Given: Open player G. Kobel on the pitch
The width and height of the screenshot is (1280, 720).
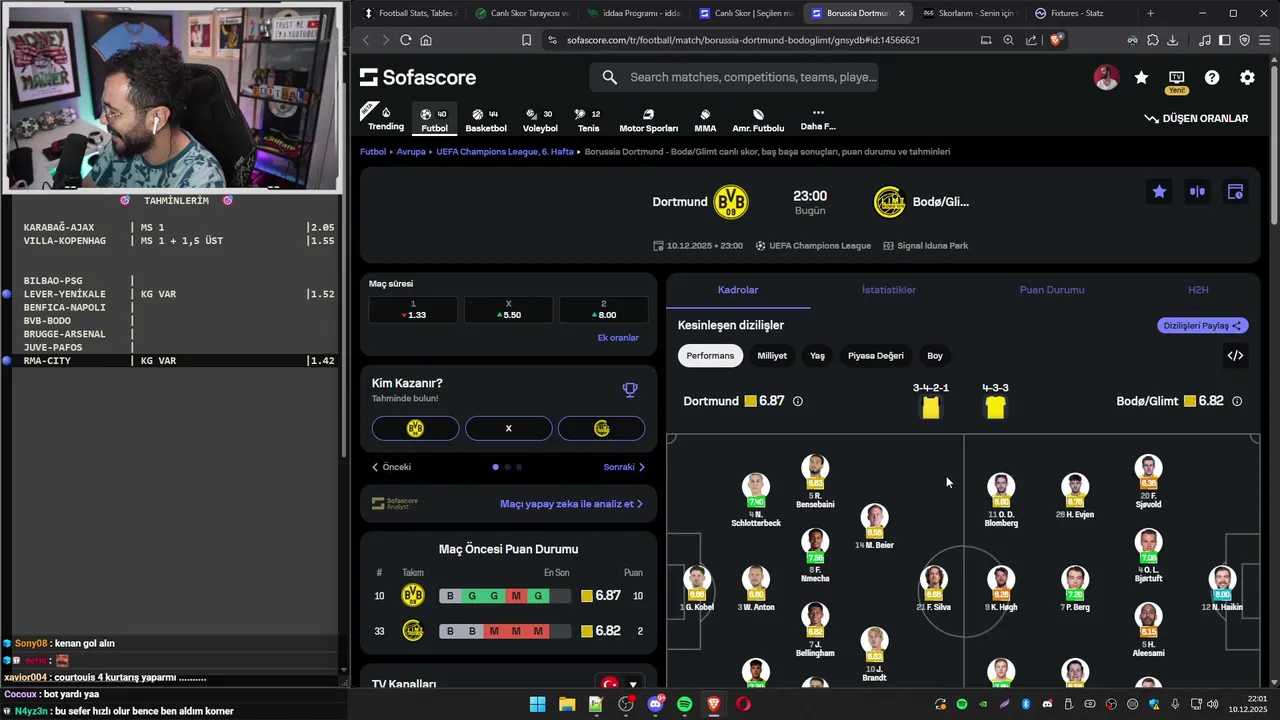Looking at the screenshot, I should 697,589.
